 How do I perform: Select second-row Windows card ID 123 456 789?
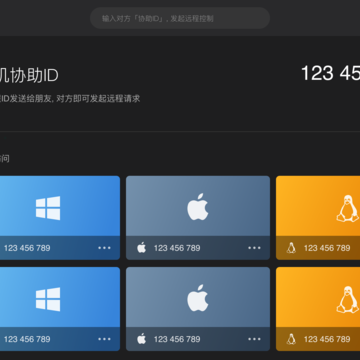click(x=27, y=339)
